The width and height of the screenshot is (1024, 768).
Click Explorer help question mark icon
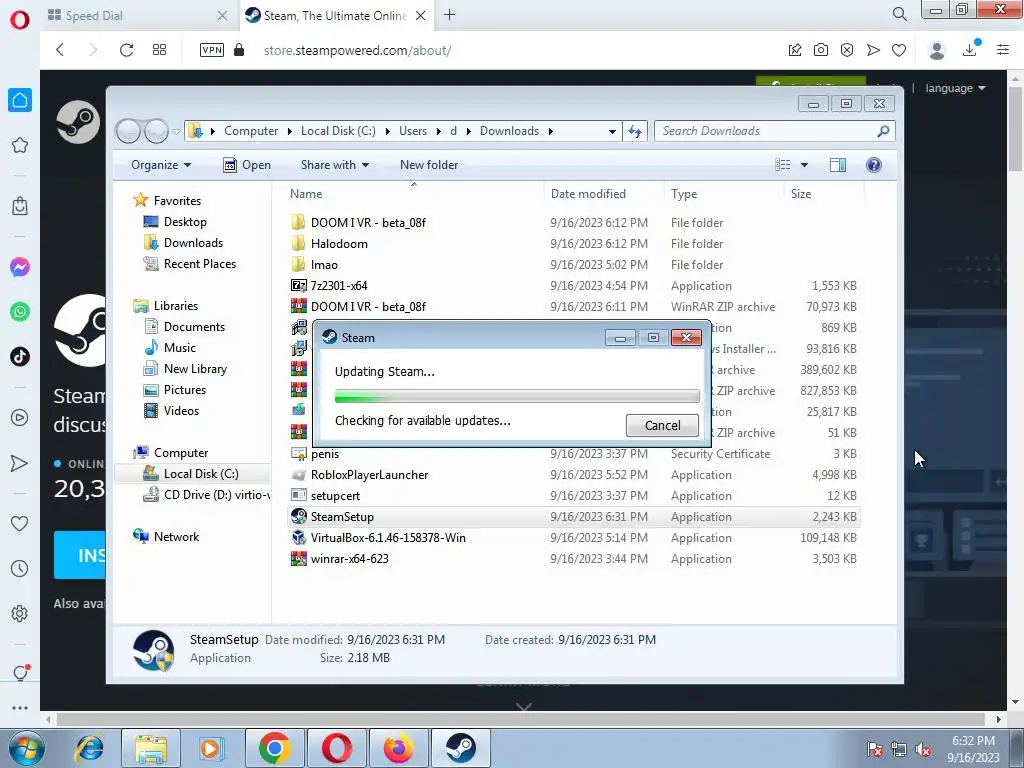point(874,165)
